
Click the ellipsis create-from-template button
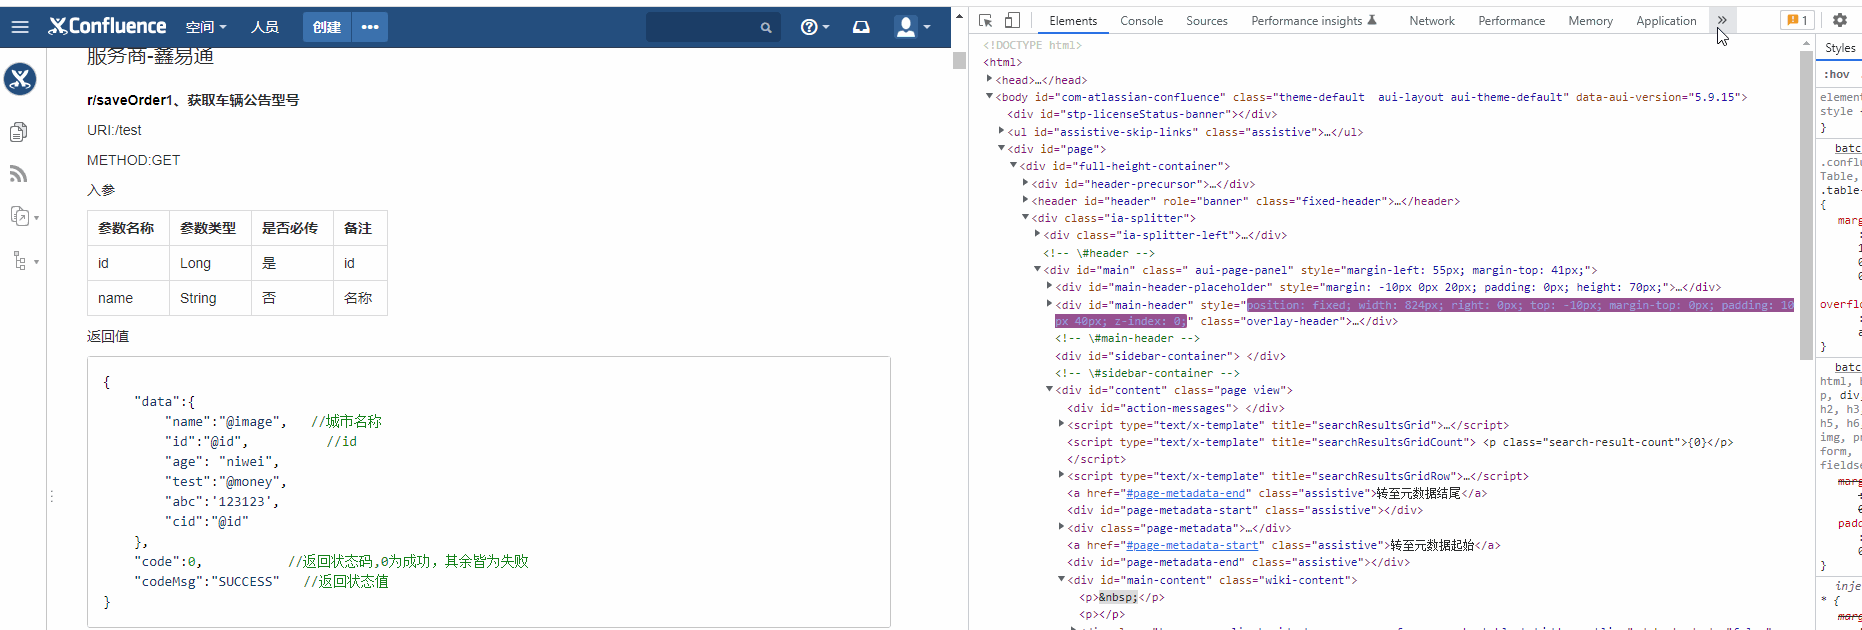pyautogui.click(x=370, y=27)
